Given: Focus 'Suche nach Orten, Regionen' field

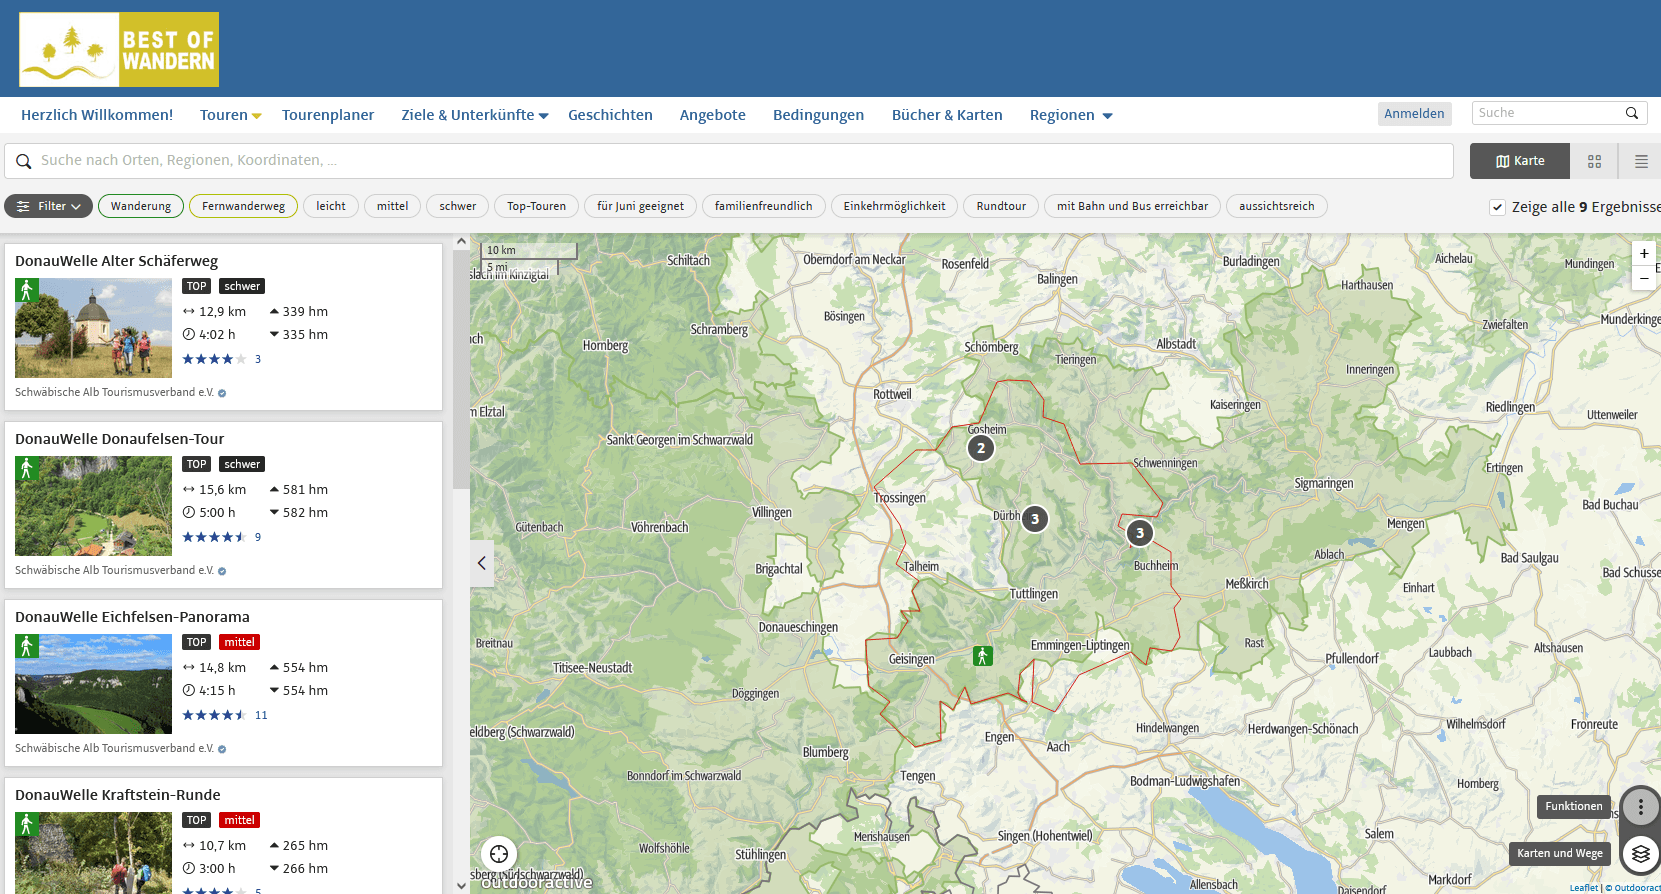Looking at the screenshot, I should click(729, 161).
